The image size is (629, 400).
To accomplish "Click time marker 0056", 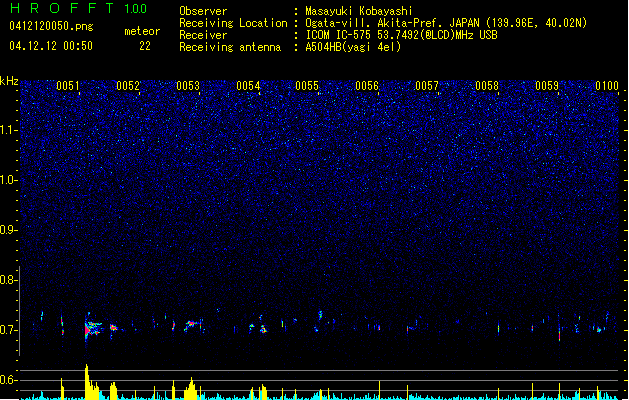I will [x=367, y=86].
